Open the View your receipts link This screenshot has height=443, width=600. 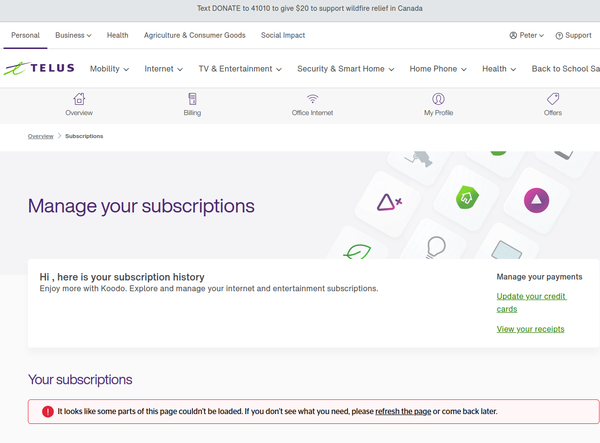[530, 329]
